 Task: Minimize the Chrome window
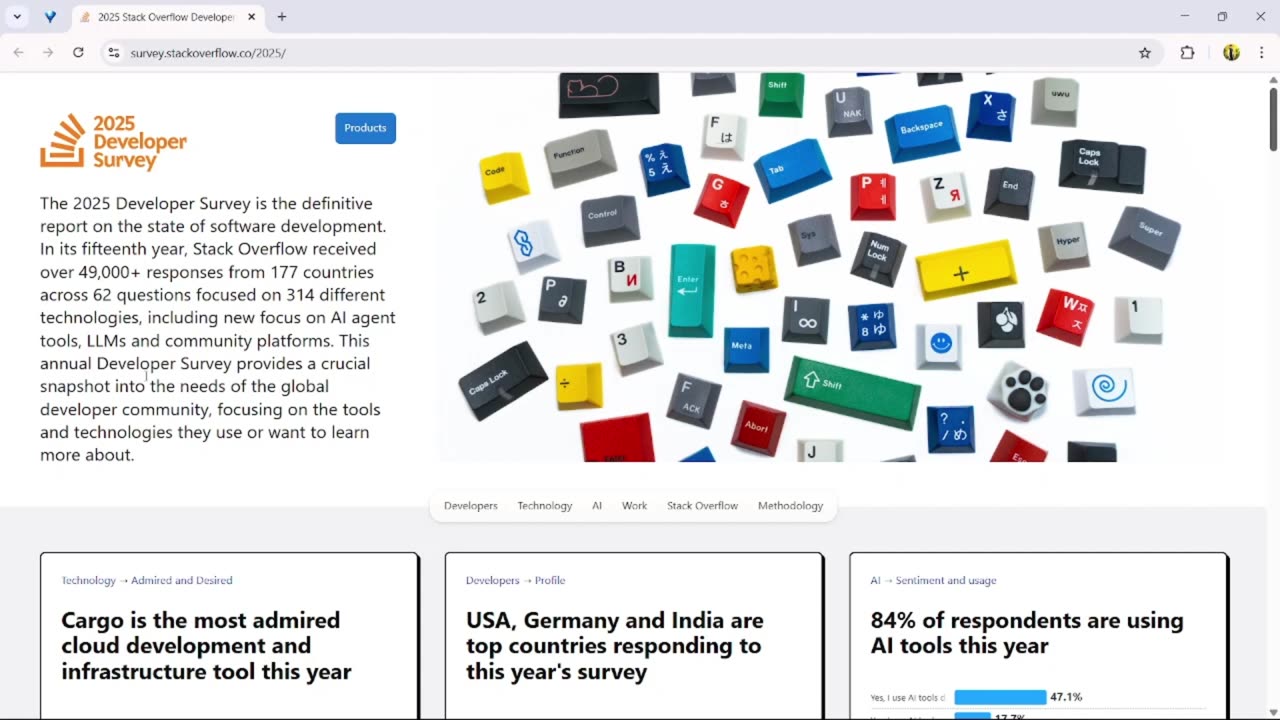(x=1185, y=17)
